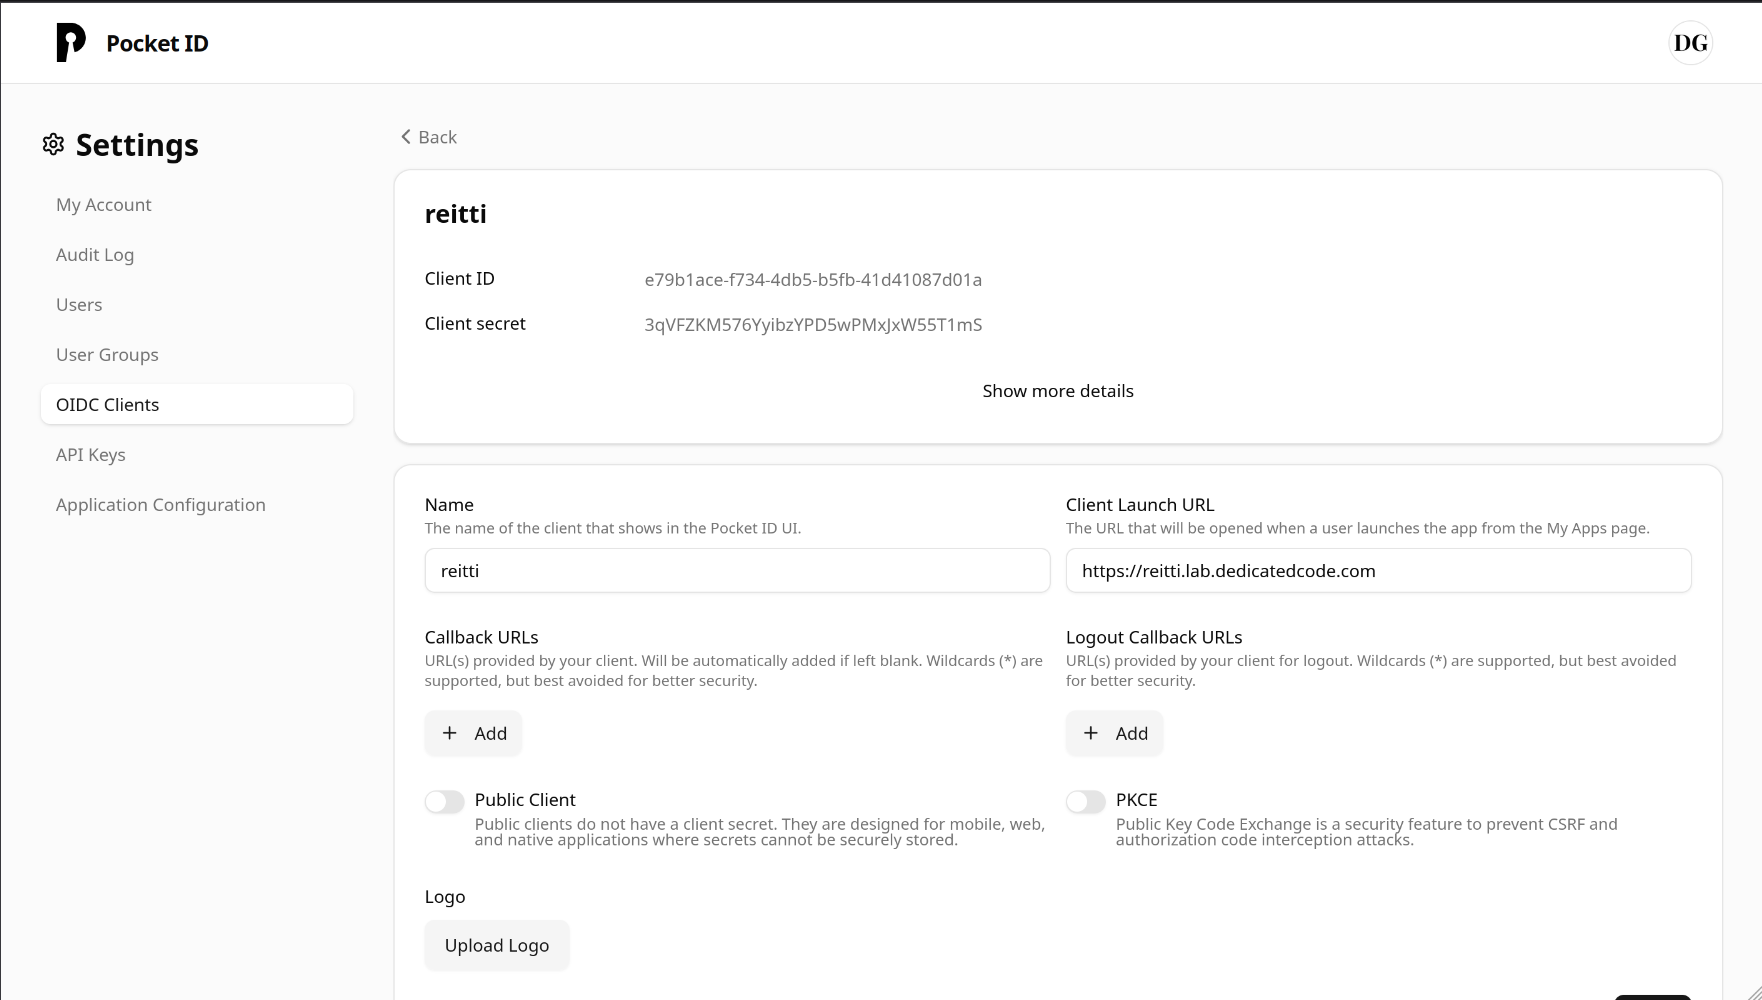Select Users in the sidebar
The width and height of the screenshot is (1762, 1000).
tap(79, 305)
